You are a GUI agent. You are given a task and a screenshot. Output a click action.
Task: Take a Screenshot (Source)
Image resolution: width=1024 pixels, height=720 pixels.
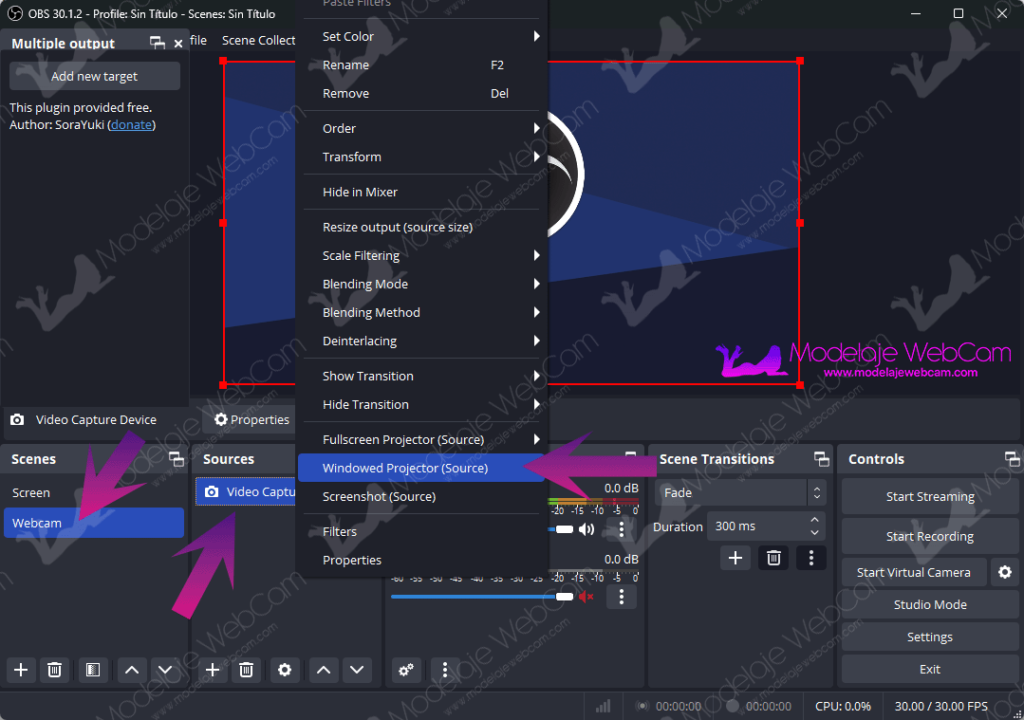(422, 497)
